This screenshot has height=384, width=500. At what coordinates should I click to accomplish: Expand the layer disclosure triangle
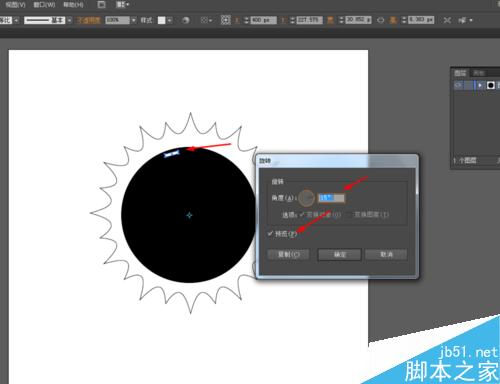tap(479, 85)
